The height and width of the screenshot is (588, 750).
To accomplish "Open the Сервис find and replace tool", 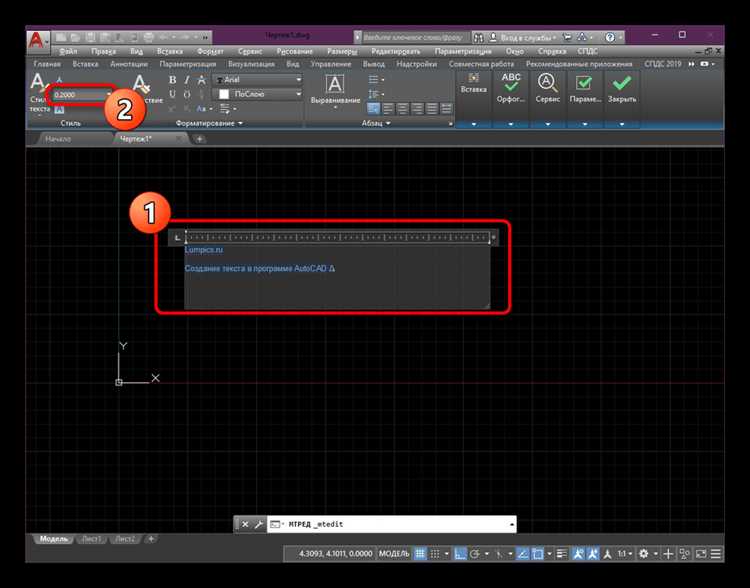I will [547, 88].
